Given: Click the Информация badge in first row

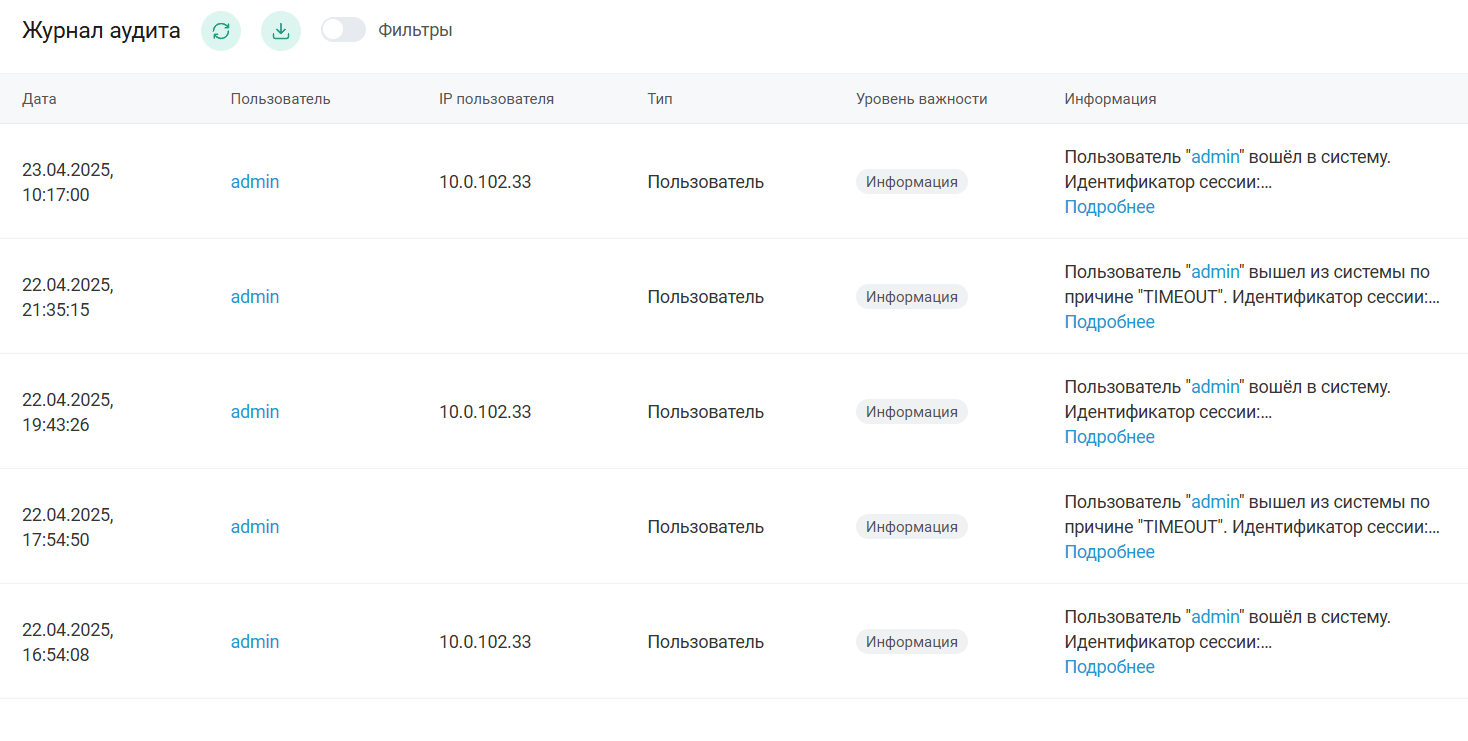Looking at the screenshot, I should pos(911,182).
